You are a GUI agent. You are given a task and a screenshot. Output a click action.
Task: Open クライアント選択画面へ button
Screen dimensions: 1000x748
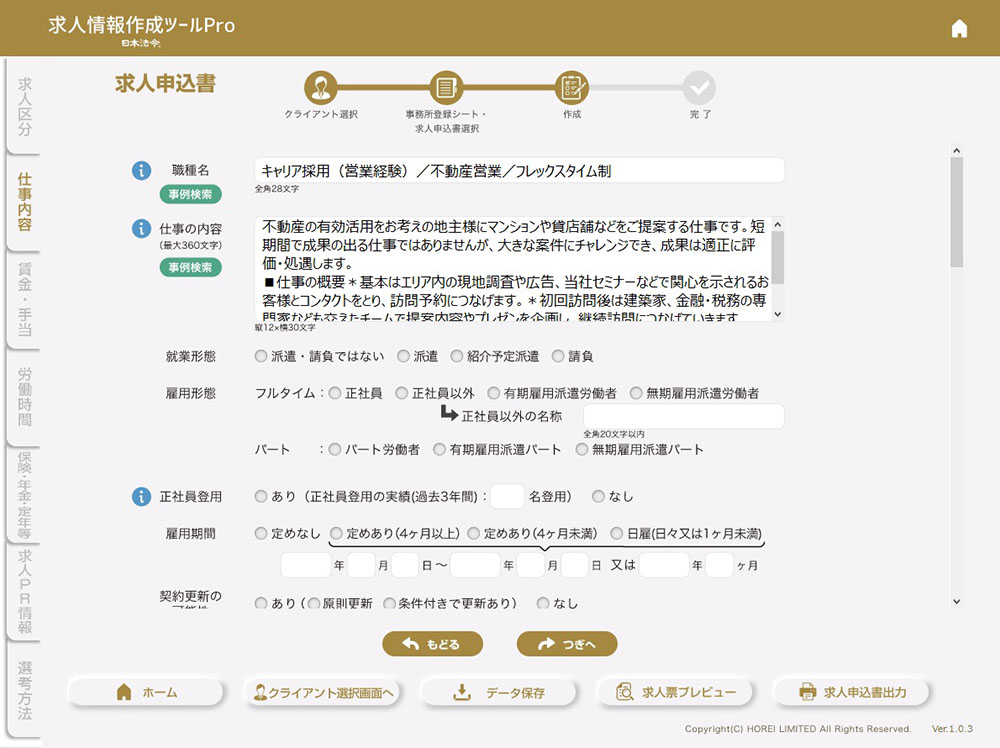pos(322,693)
